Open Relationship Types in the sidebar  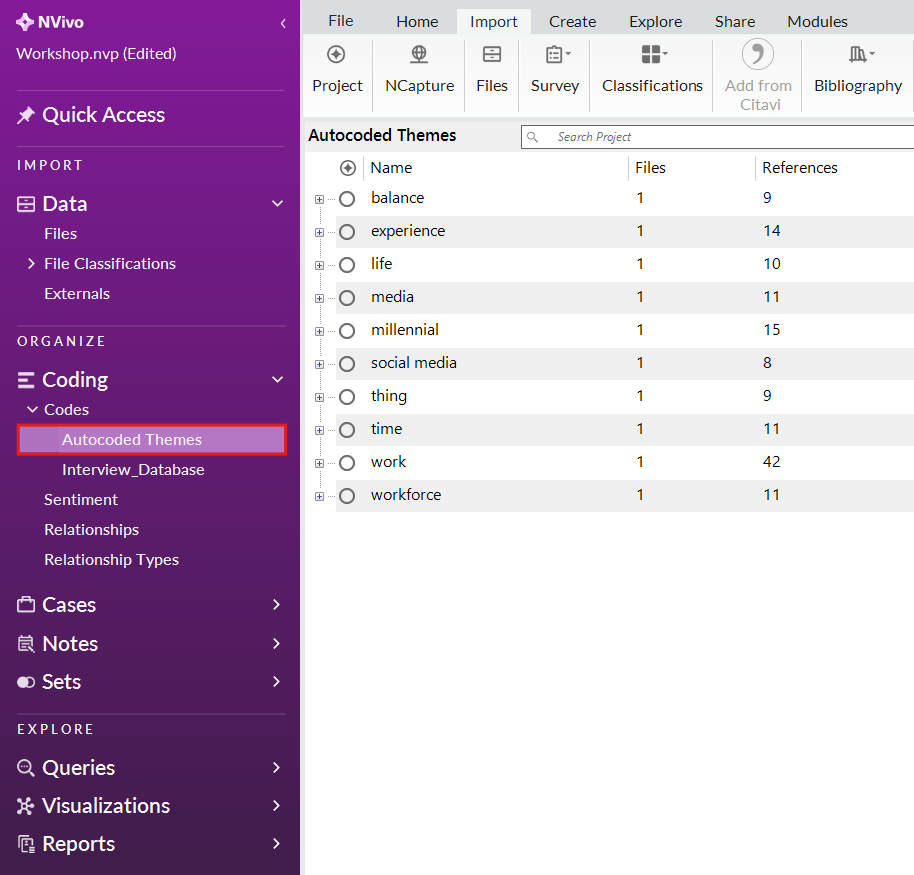point(111,560)
